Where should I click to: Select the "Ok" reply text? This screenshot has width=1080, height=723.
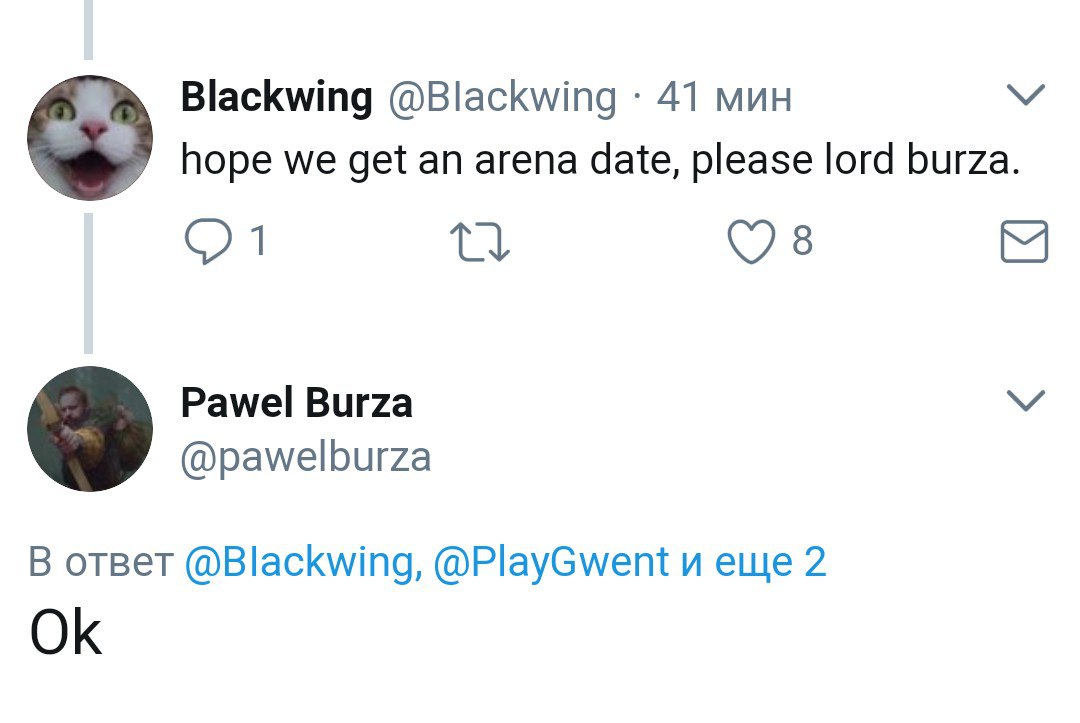tap(66, 632)
